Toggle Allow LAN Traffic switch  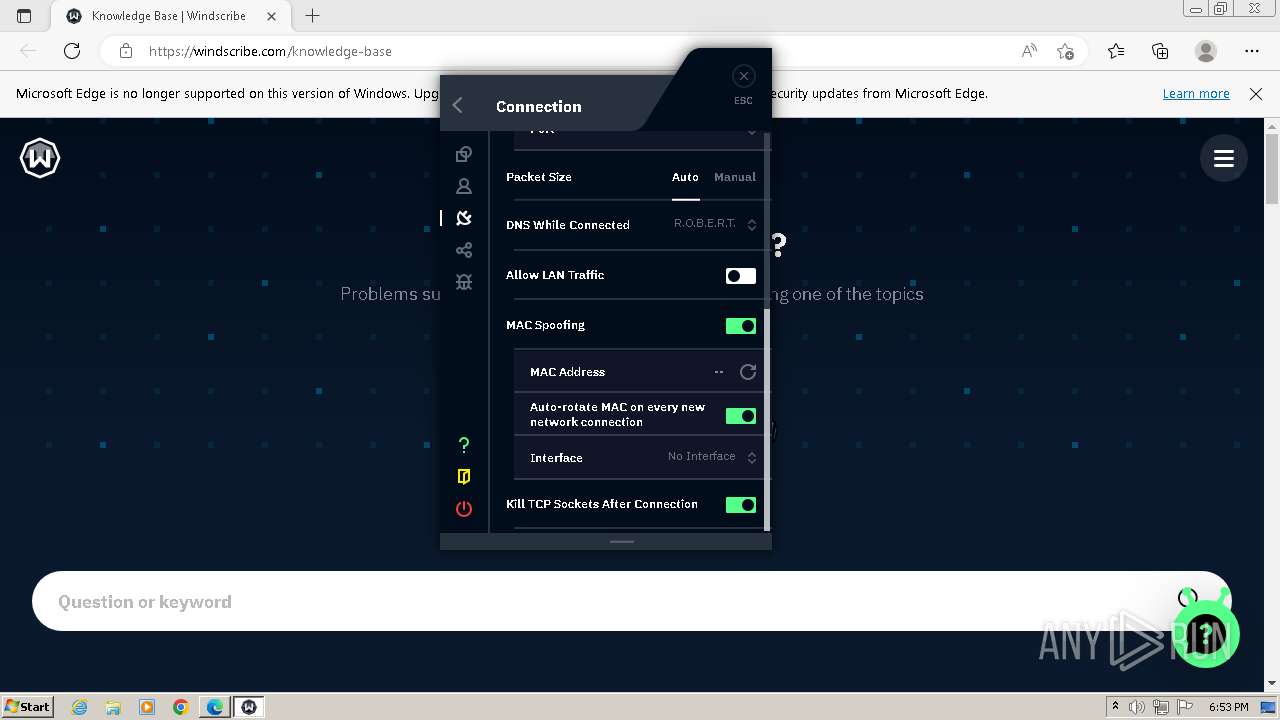(x=741, y=276)
